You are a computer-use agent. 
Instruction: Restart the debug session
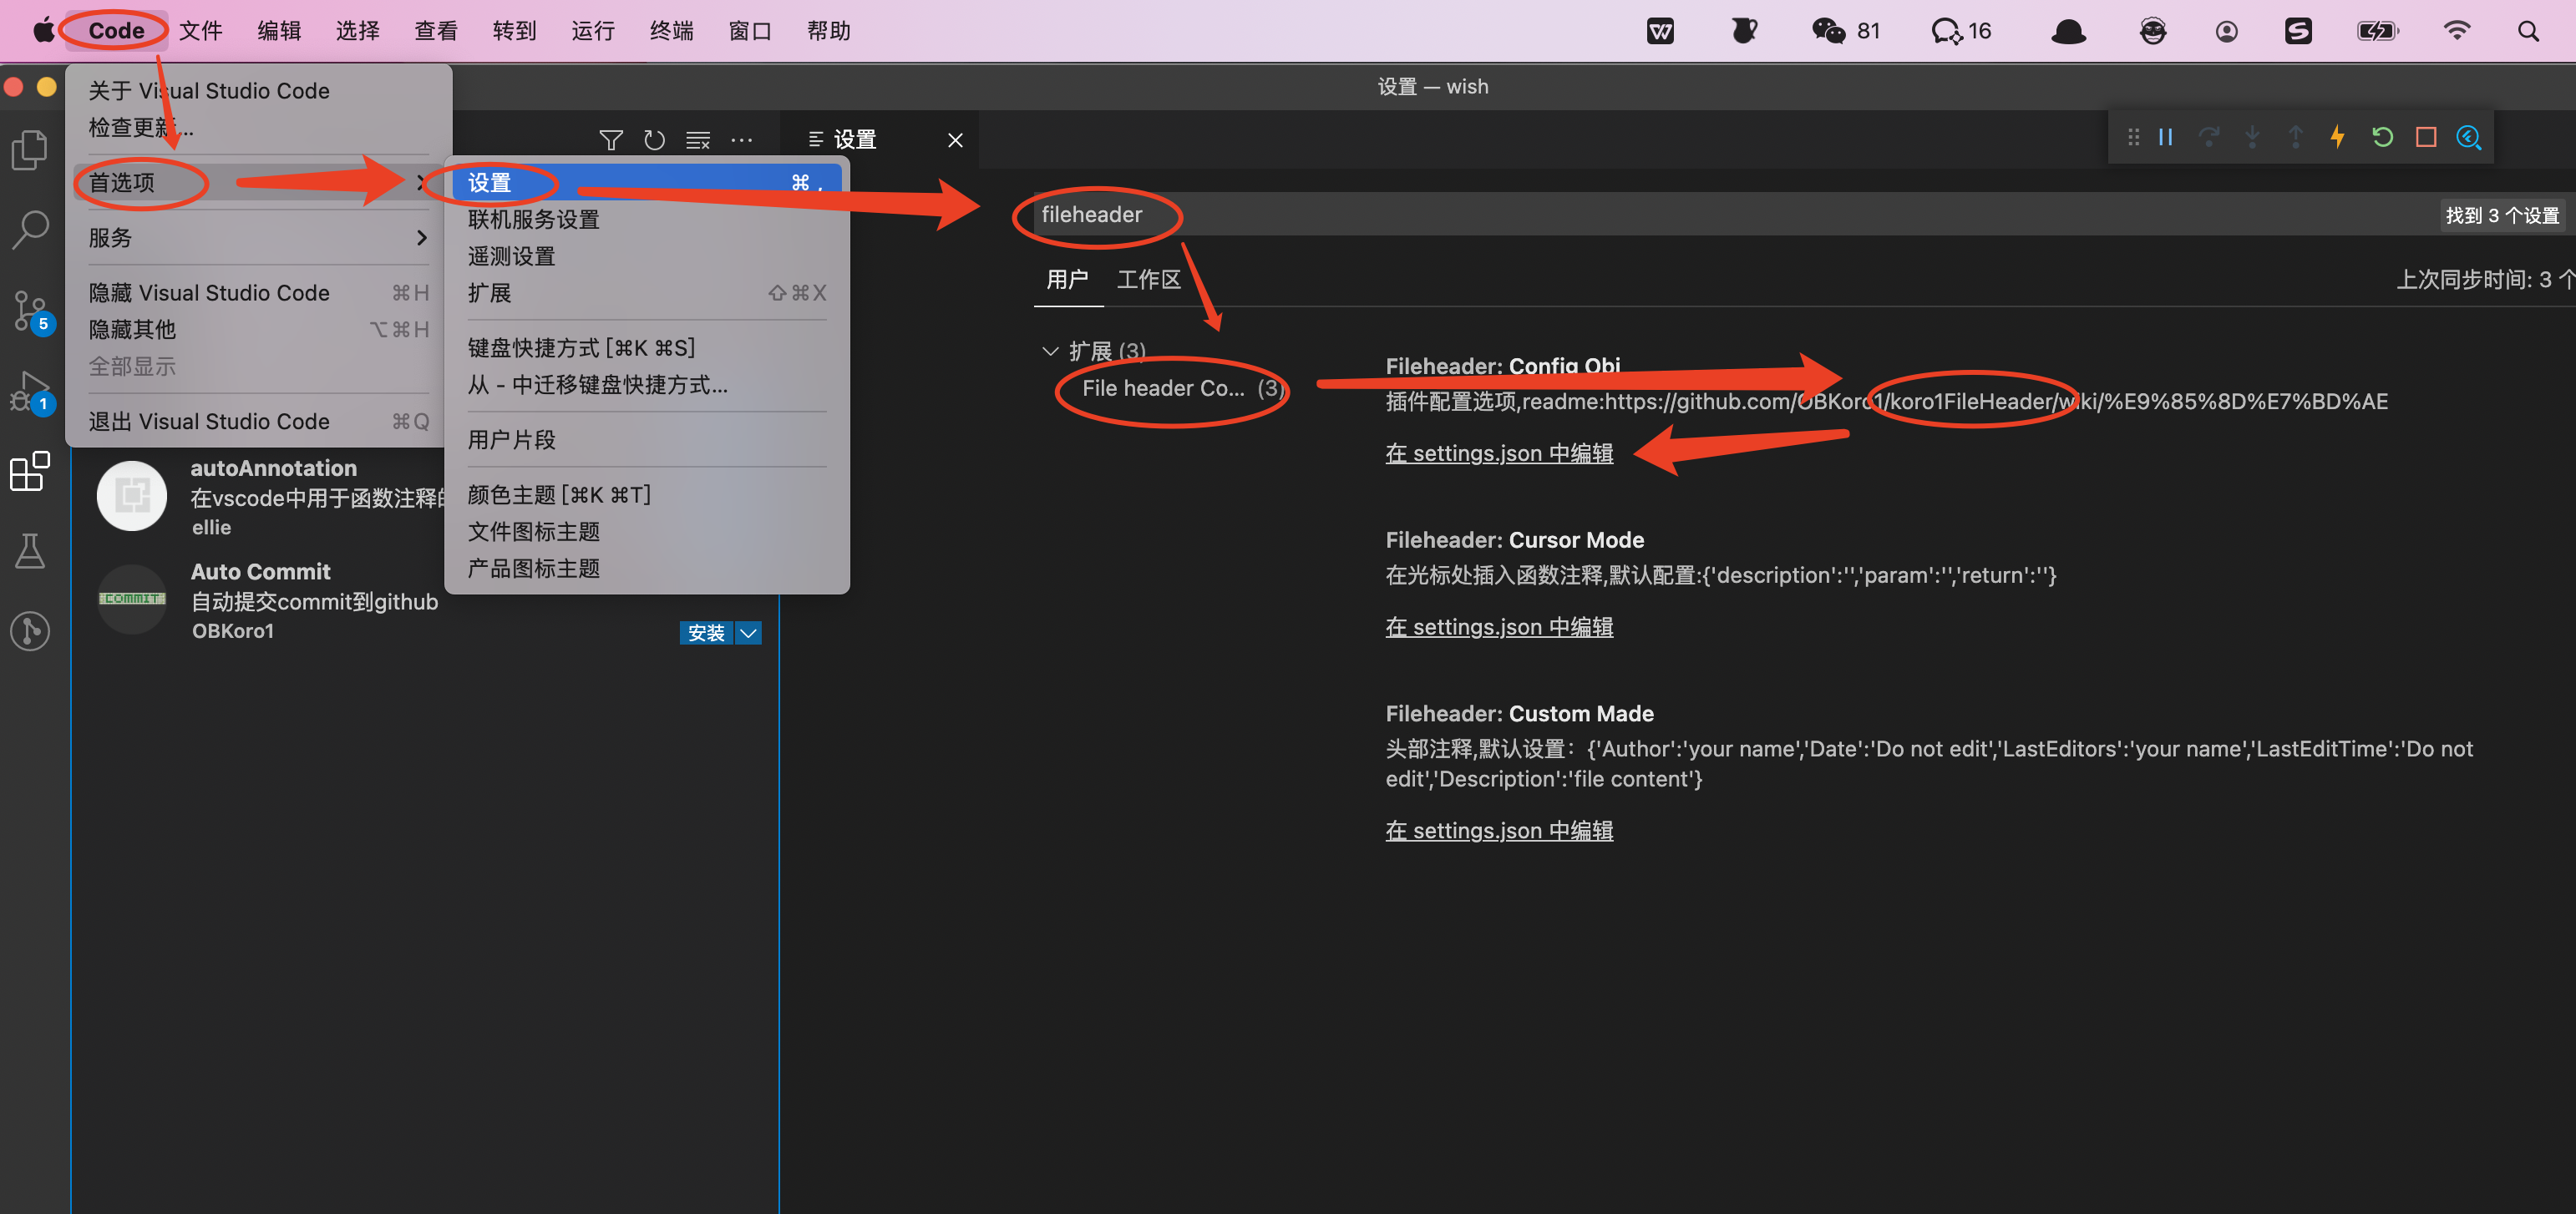2382,137
